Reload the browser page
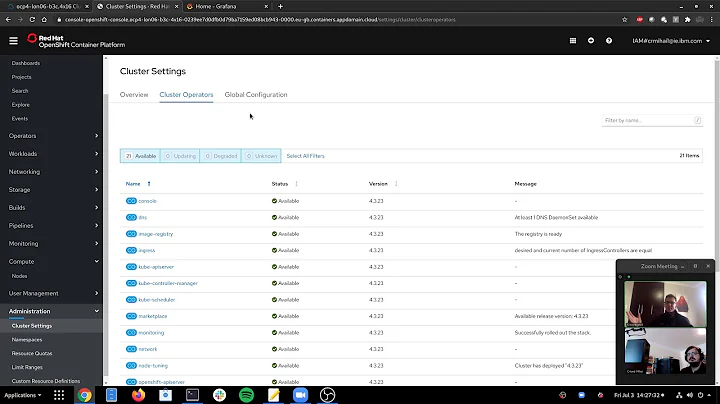 (32, 20)
